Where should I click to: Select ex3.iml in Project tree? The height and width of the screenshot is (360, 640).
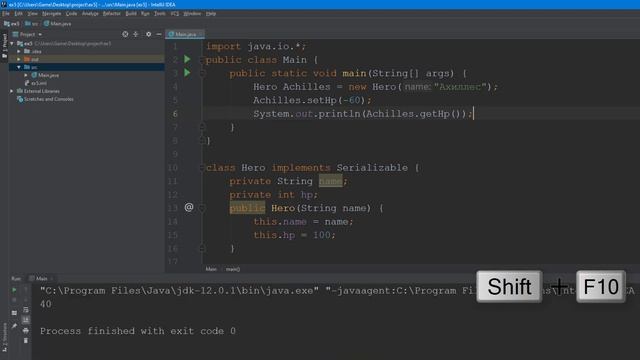pyautogui.click(x=36, y=83)
